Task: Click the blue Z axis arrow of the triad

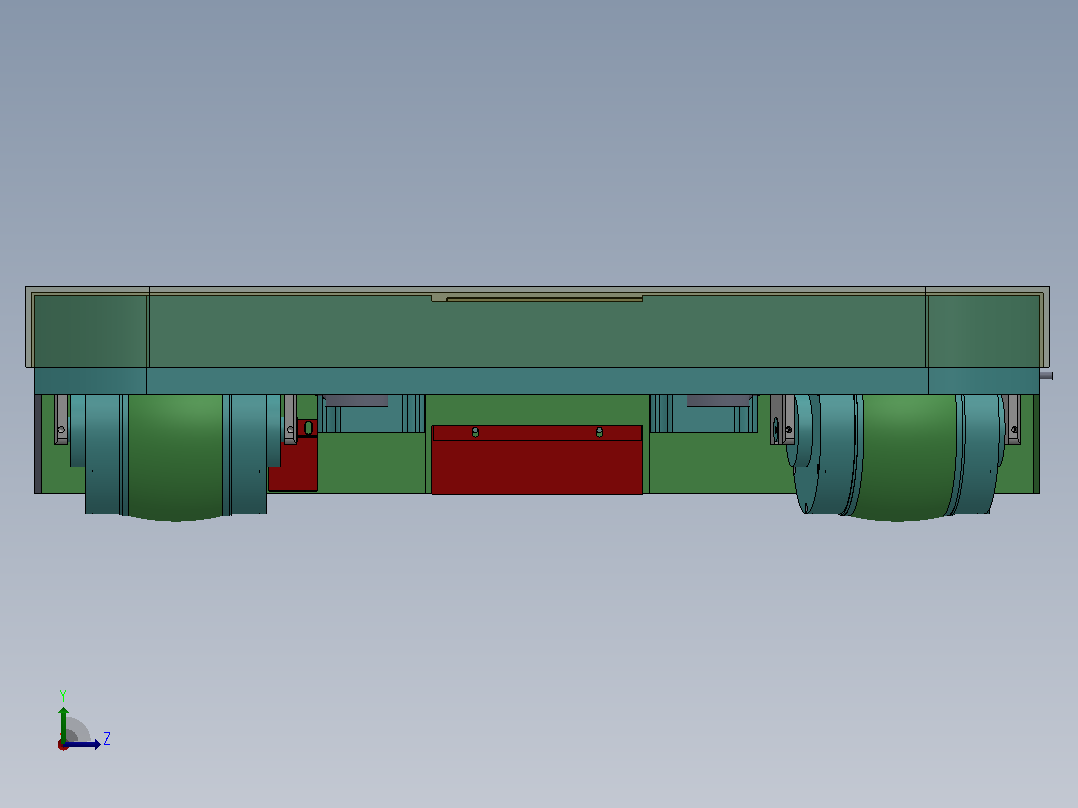Action: click(82, 744)
